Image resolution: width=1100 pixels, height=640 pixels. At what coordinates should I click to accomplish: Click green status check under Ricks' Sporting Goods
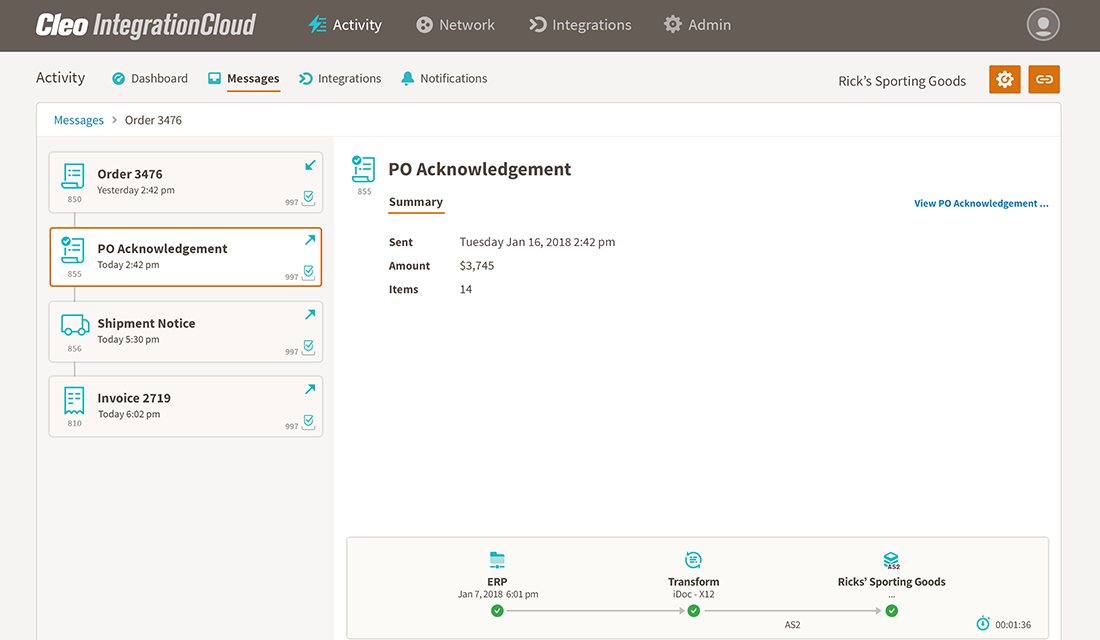point(892,611)
